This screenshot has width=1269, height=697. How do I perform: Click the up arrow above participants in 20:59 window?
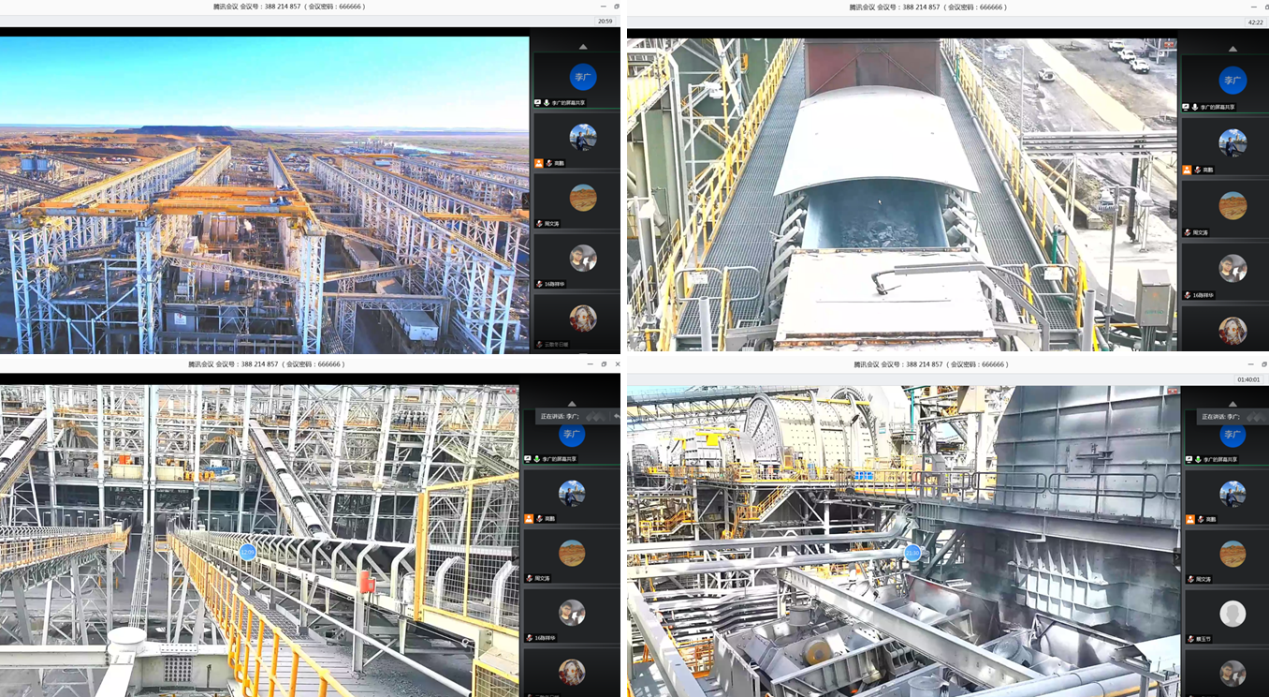click(x=582, y=47)
